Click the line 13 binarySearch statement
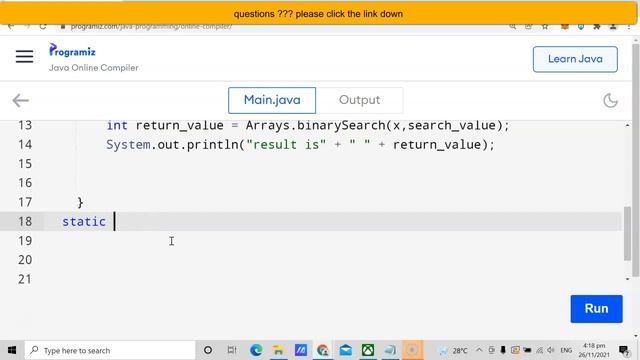Viewport: 640px width, 360px height. click(x=308, y=125)
